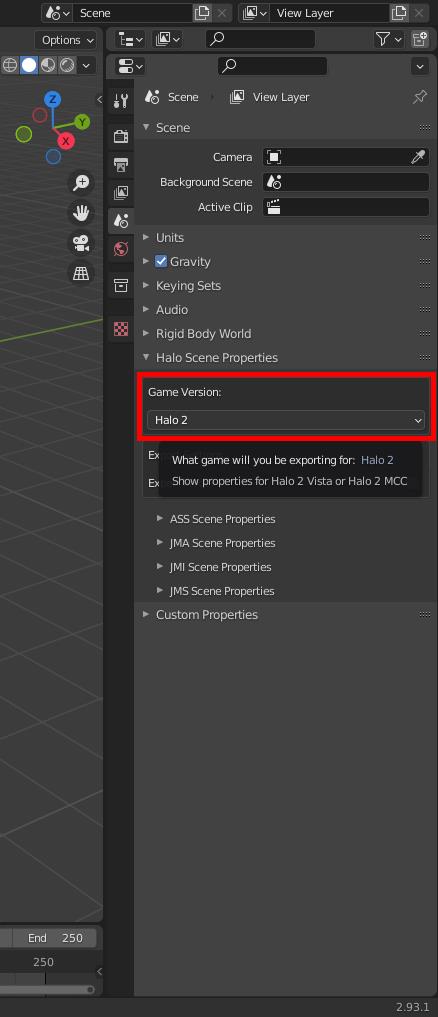
Task: Add a new collection in outliner
Action: point(420,40)
